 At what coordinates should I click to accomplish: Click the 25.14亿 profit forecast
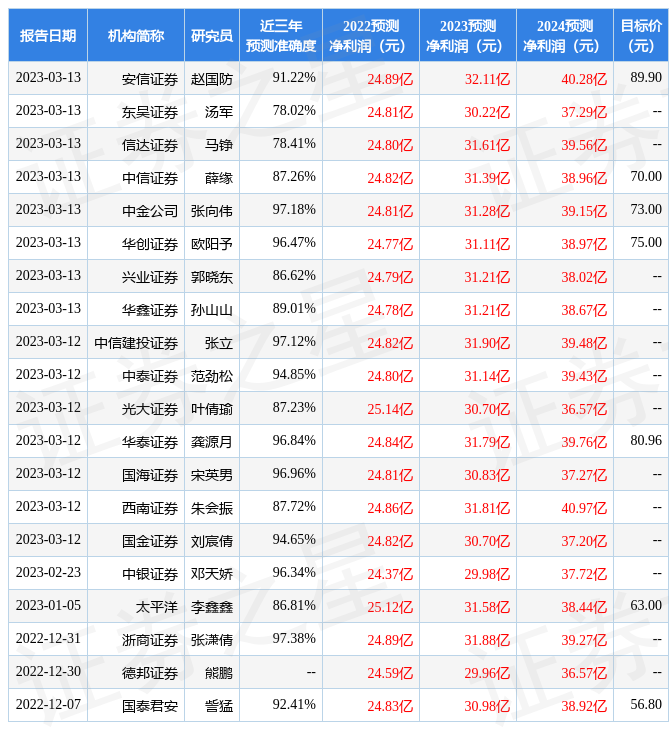[390, 410]
